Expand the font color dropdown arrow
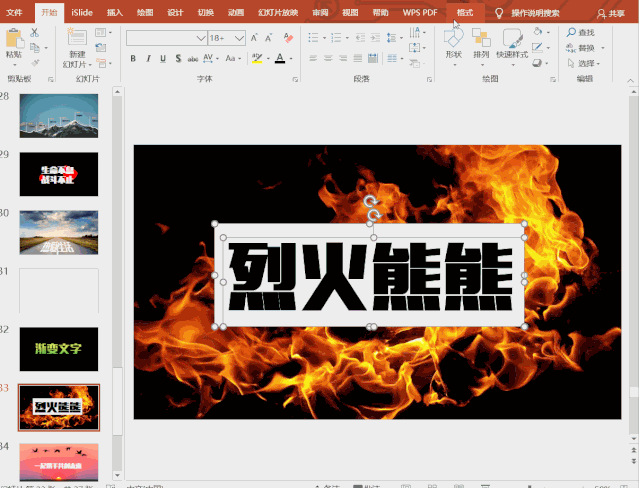 pyautogui.click(x=291, y=59)
